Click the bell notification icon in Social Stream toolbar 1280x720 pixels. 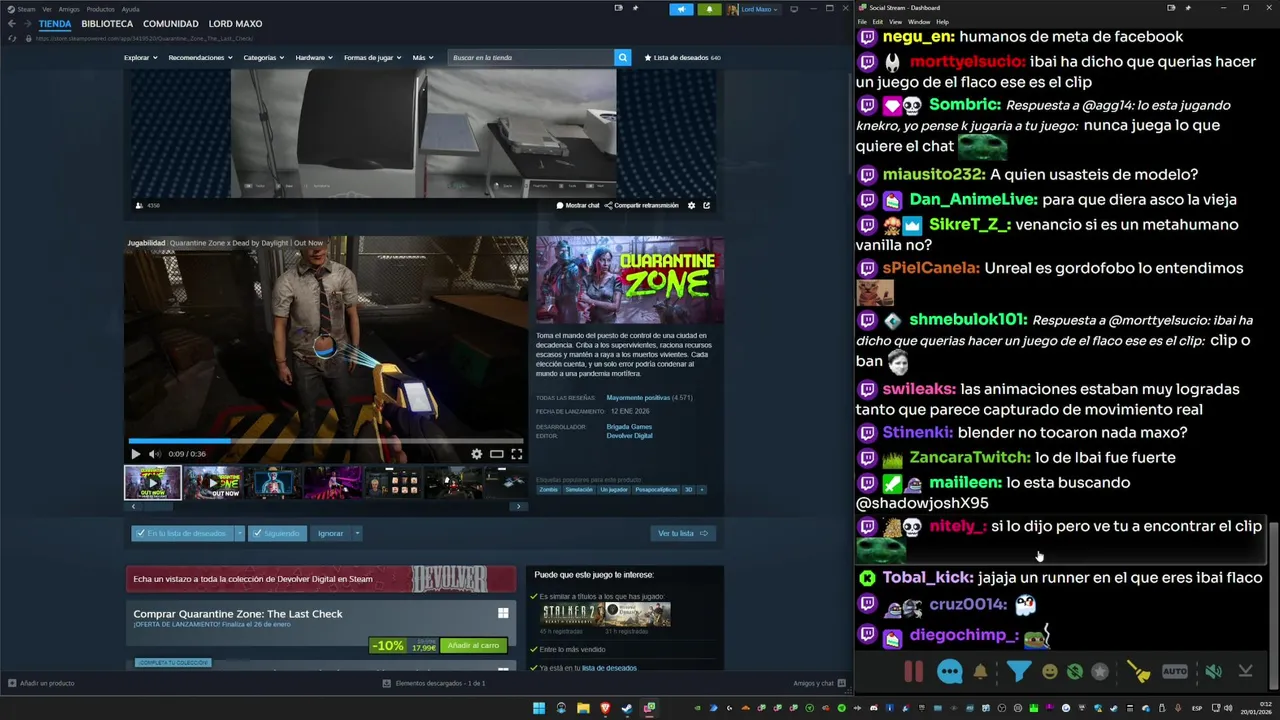[981, 672]
